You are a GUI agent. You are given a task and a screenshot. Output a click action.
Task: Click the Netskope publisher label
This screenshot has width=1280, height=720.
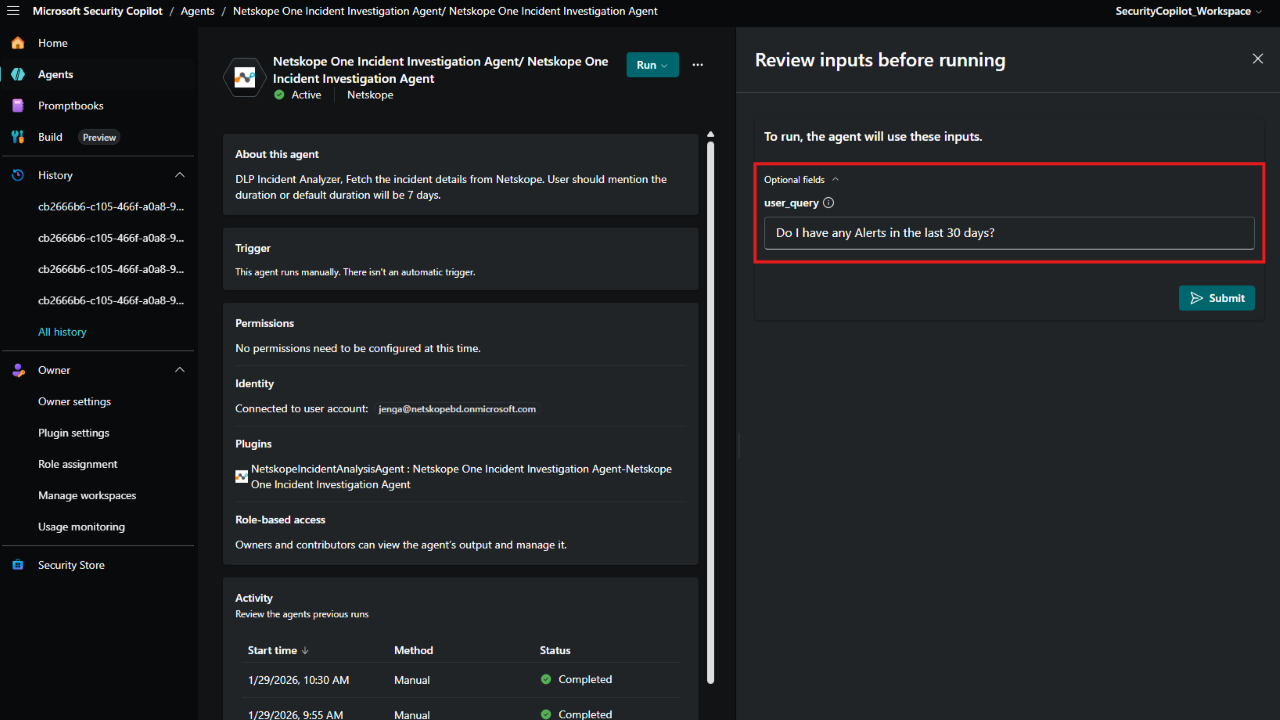click(x=370, y=95)
